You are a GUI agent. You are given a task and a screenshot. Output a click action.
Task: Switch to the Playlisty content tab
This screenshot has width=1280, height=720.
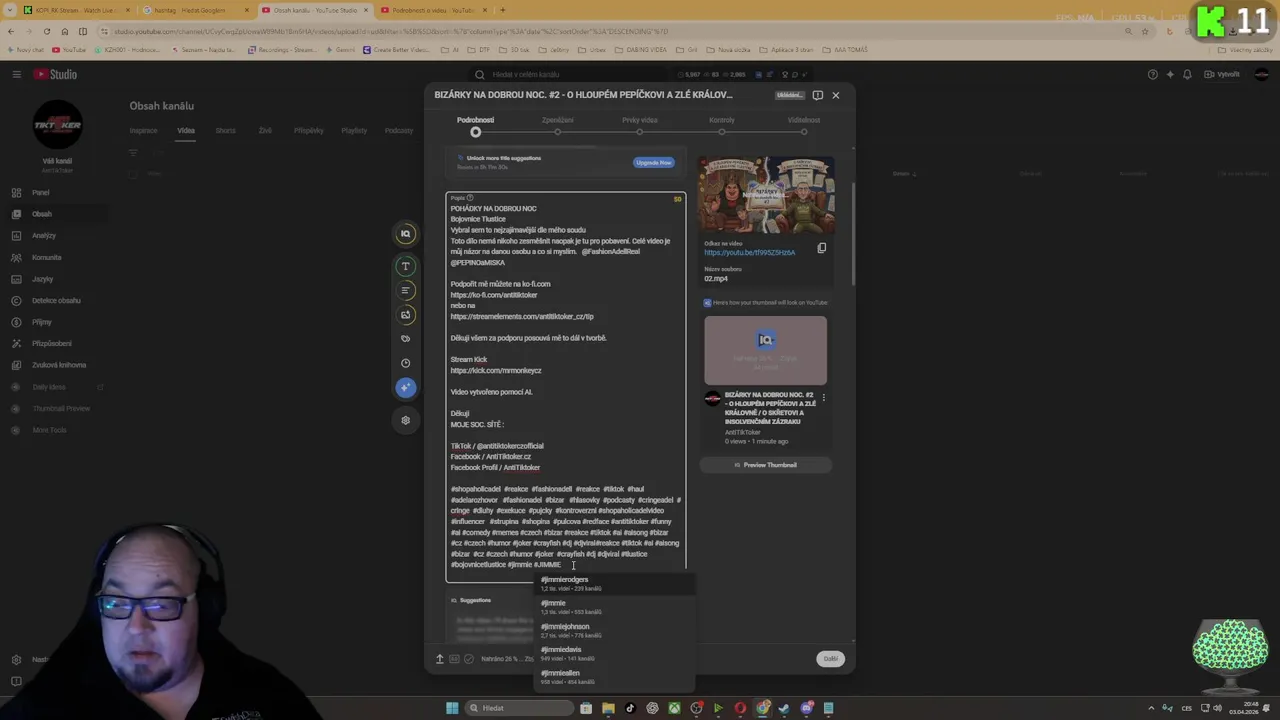354,131
